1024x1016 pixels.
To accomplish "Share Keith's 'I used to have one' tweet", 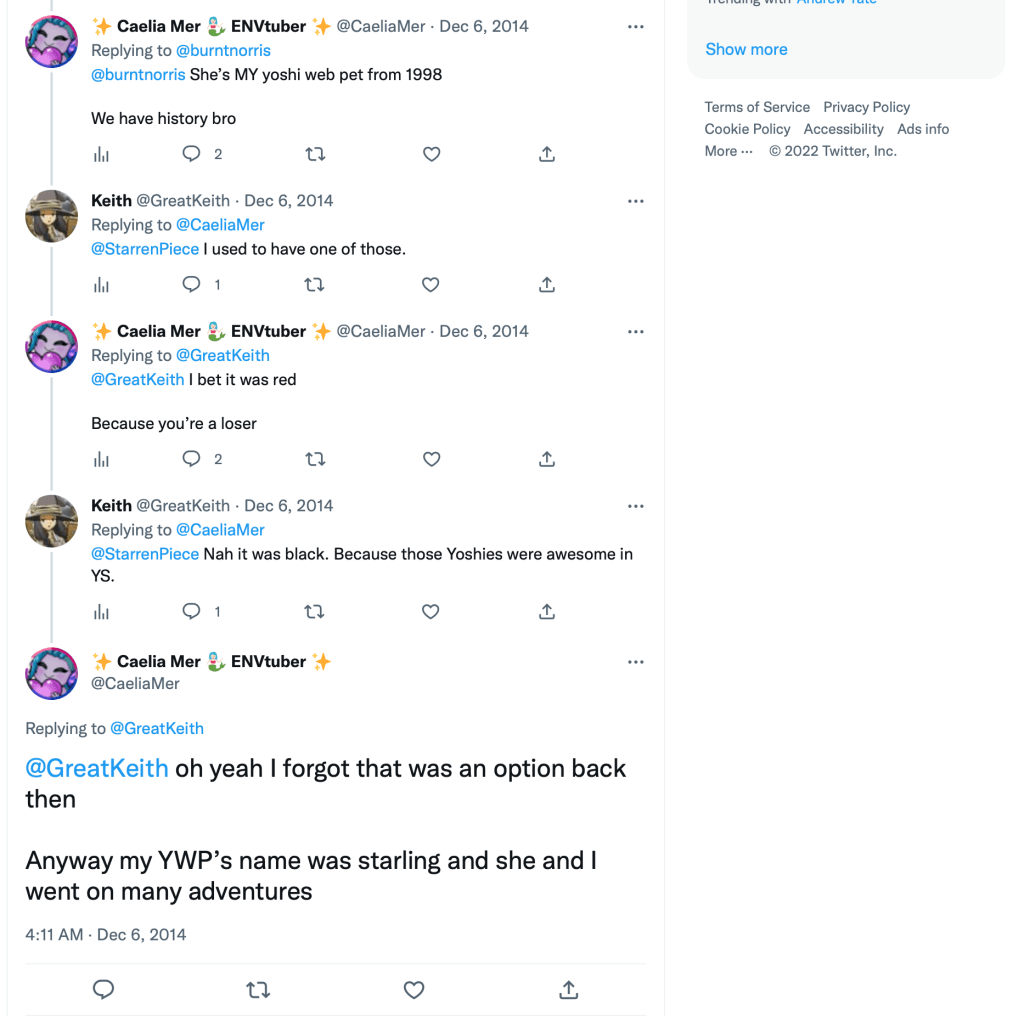I will 547,285.
